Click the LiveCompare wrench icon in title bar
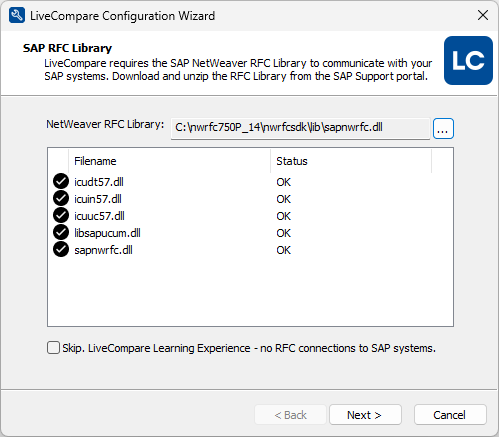Image resolution: width=499 pixels, height=437 pixels. point(17,16)
